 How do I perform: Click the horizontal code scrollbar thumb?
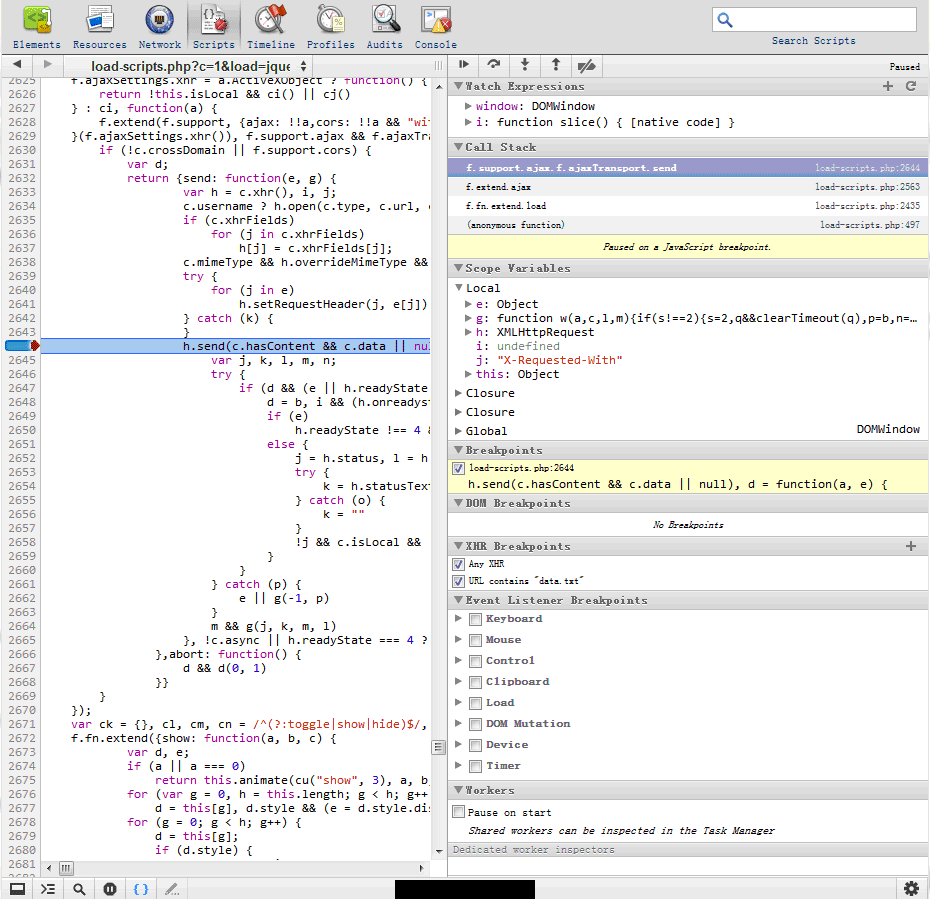click(x=66, y=868)
